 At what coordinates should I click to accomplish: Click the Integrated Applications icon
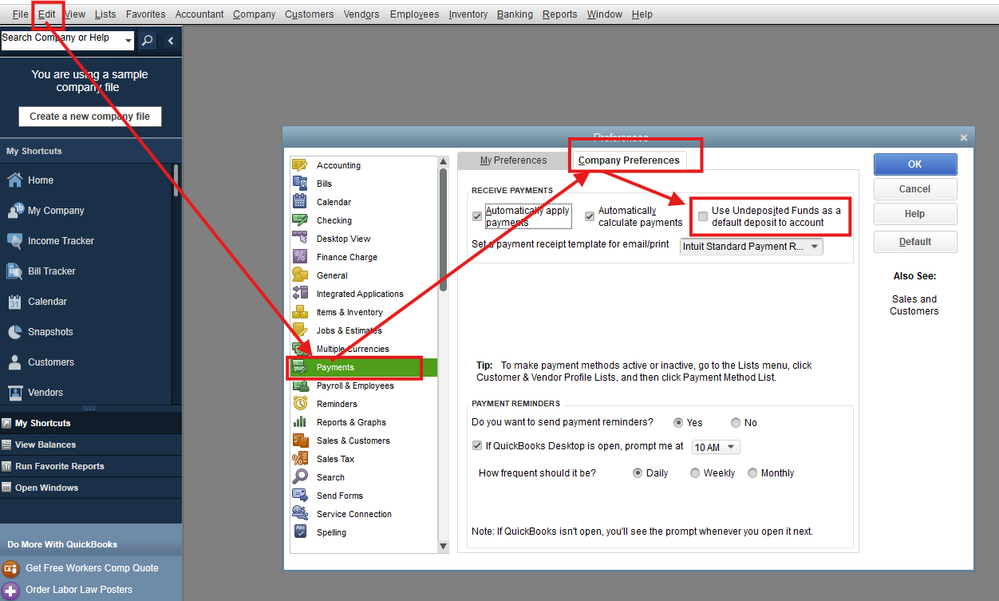click(x=299, y=293)
